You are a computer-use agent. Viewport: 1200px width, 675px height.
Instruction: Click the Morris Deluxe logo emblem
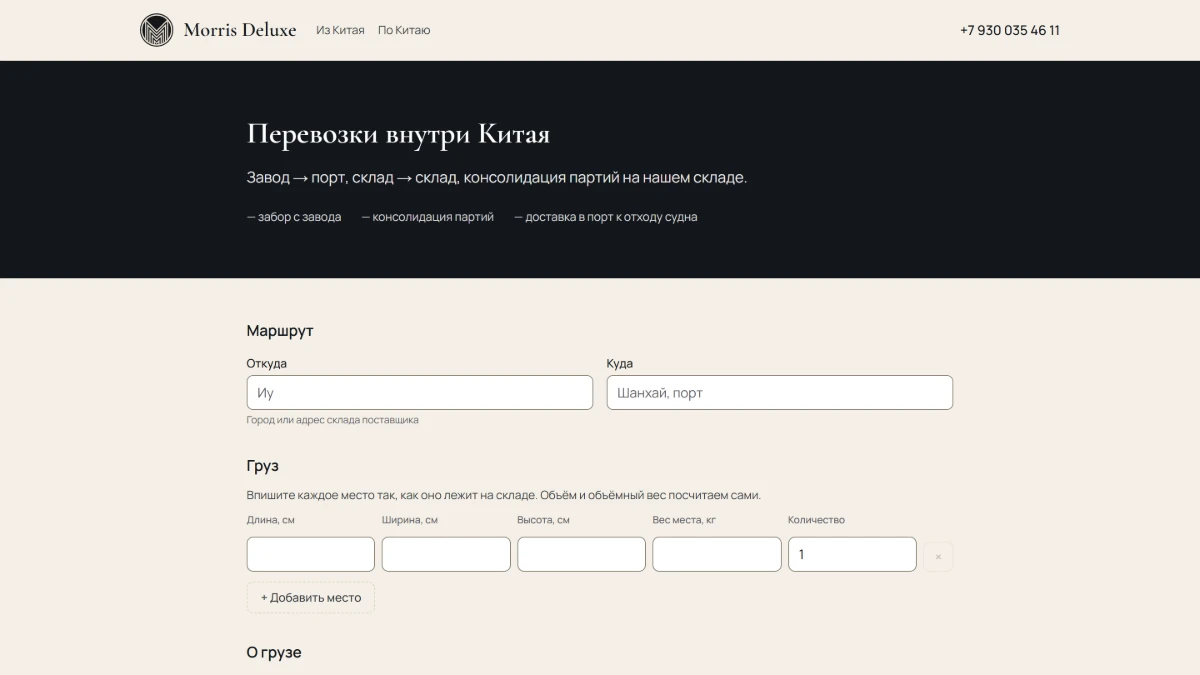(156, 30)
